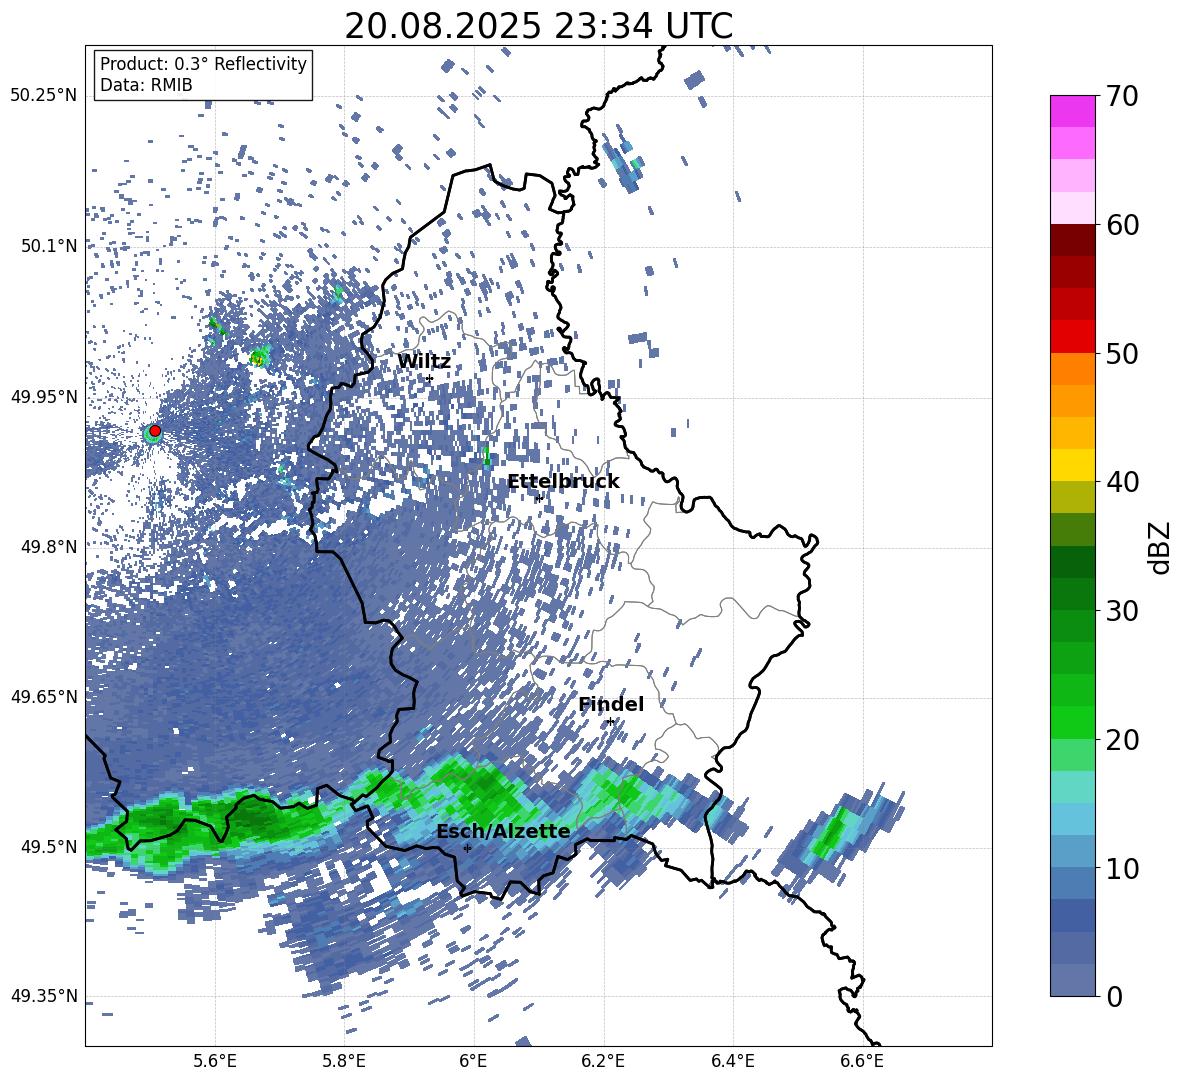
Task: Click the 49.8°N latitude label
Action: click(48, 547)
